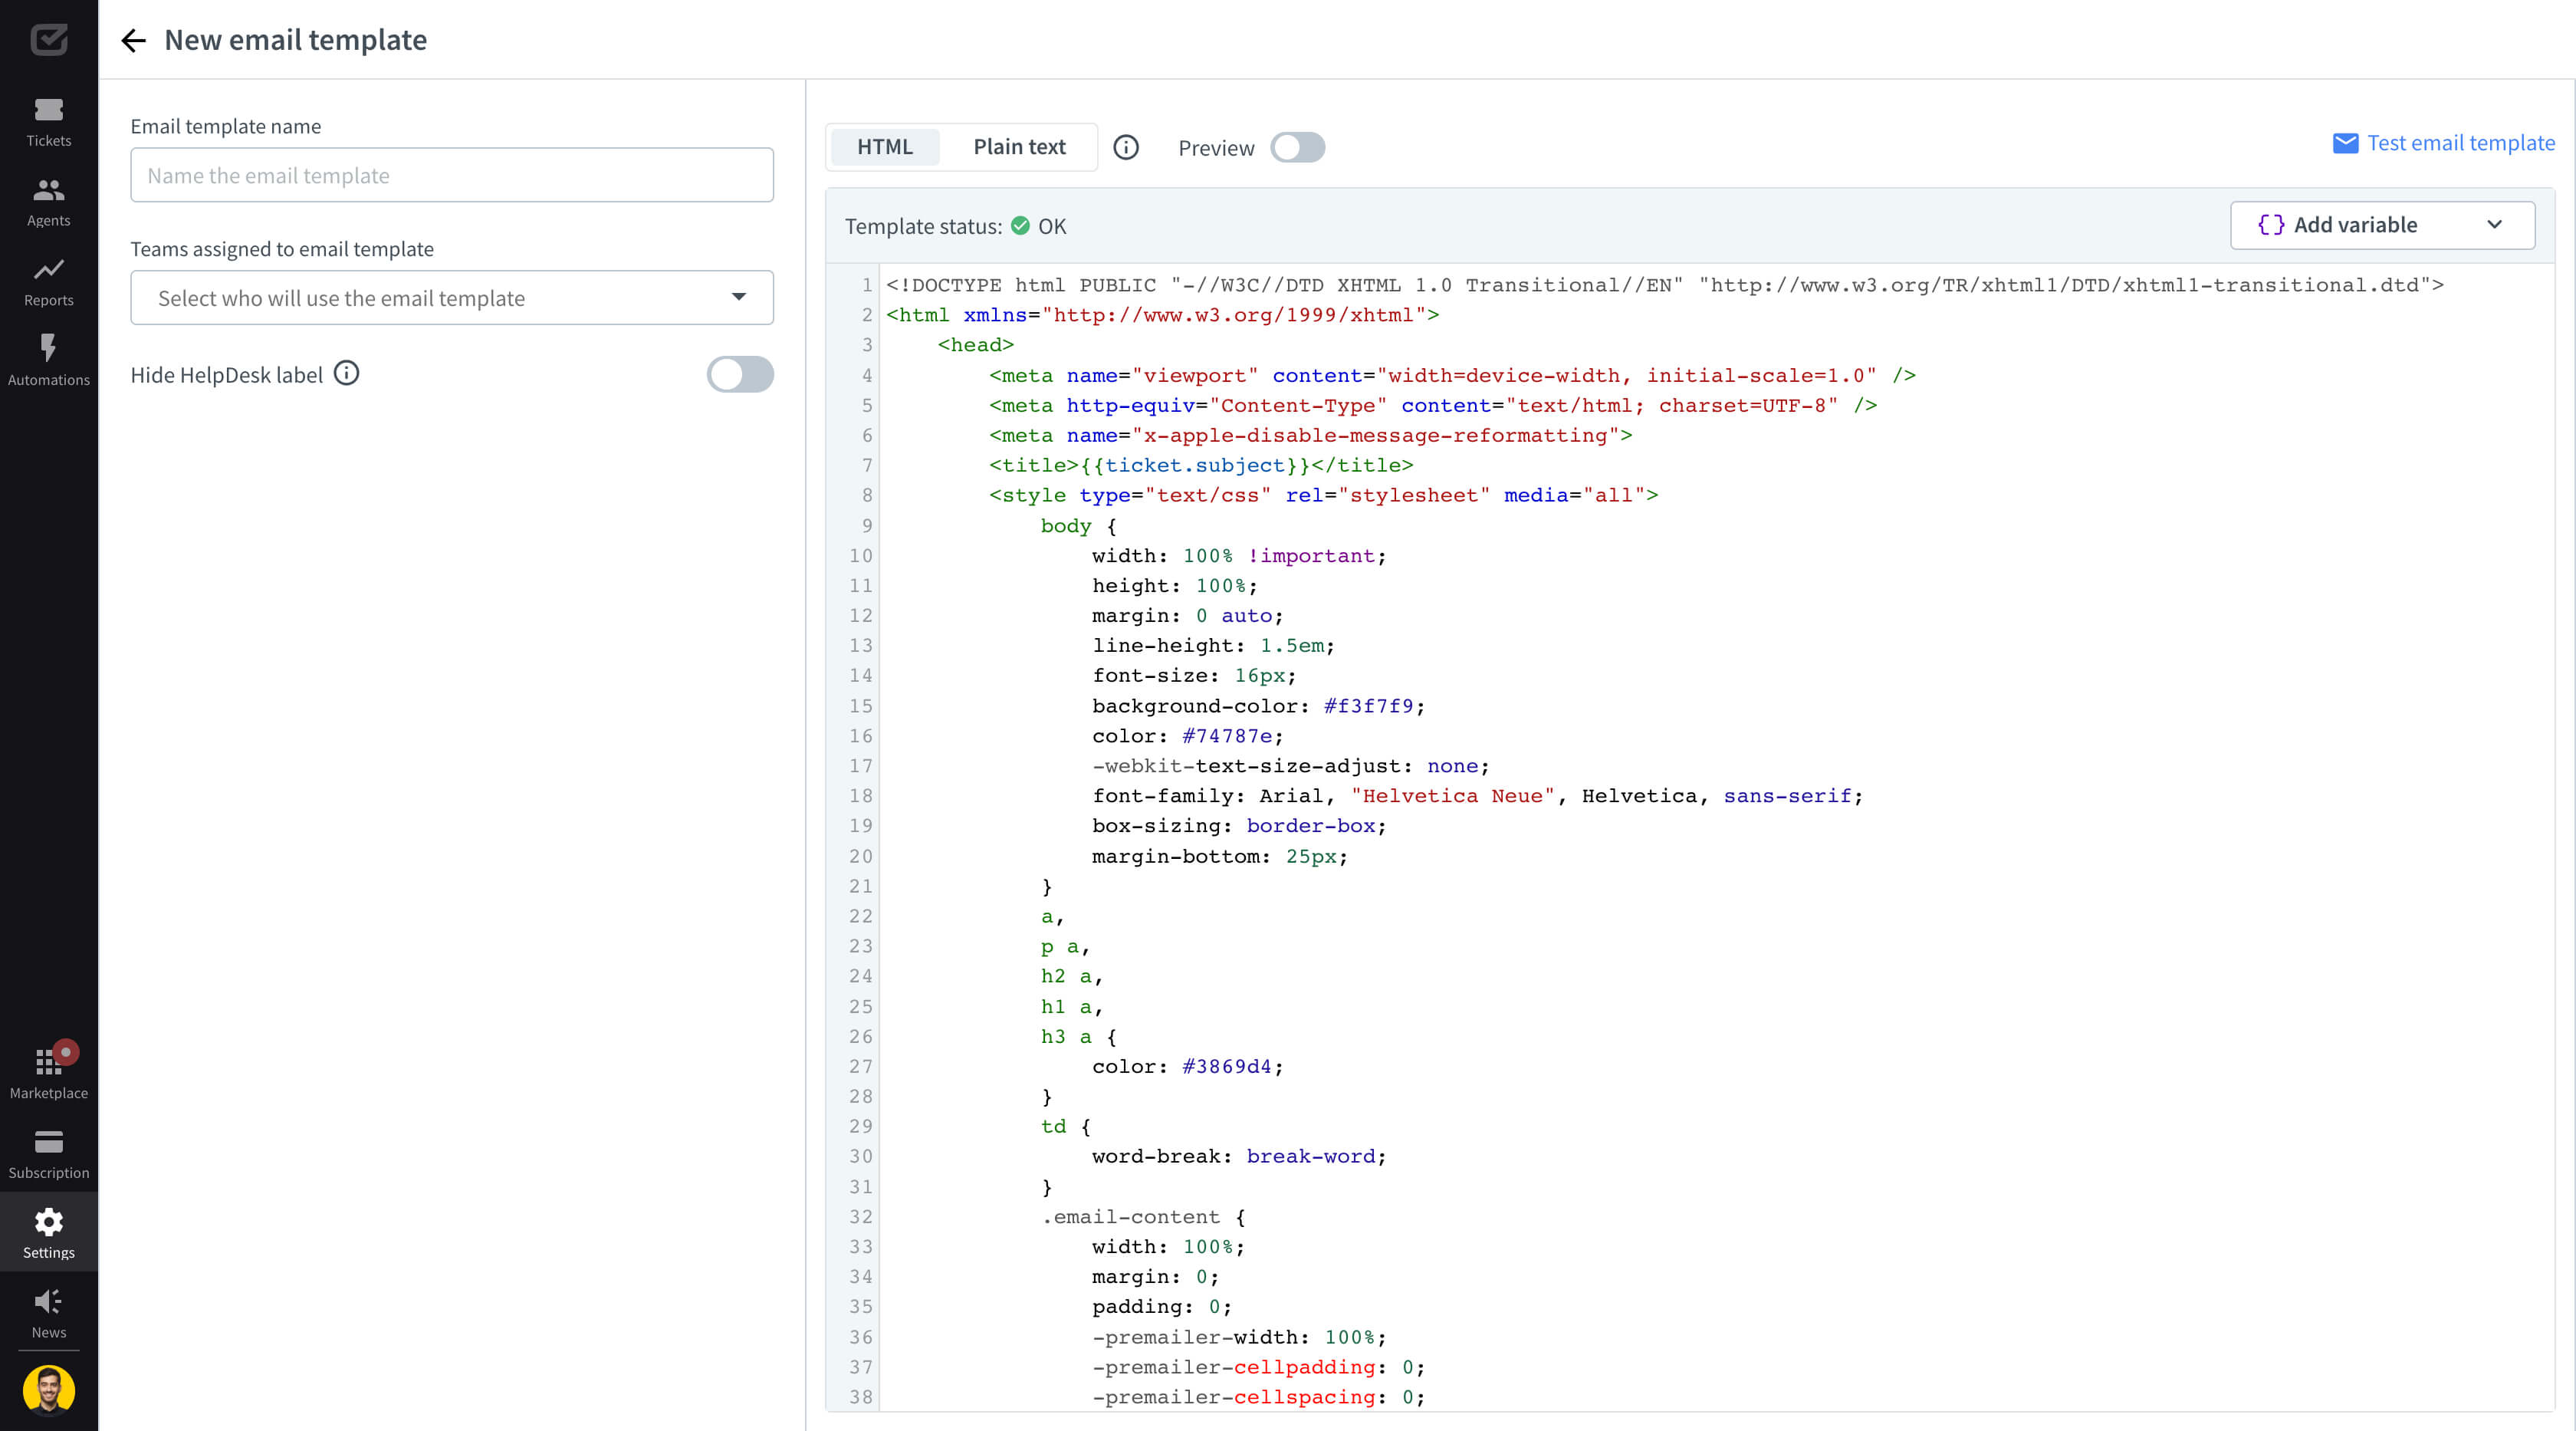Toggle the Hide HelpDesk label switch
Image resolution: width=2576 pixels, height=1431 pixels.
tap(740, 373)
